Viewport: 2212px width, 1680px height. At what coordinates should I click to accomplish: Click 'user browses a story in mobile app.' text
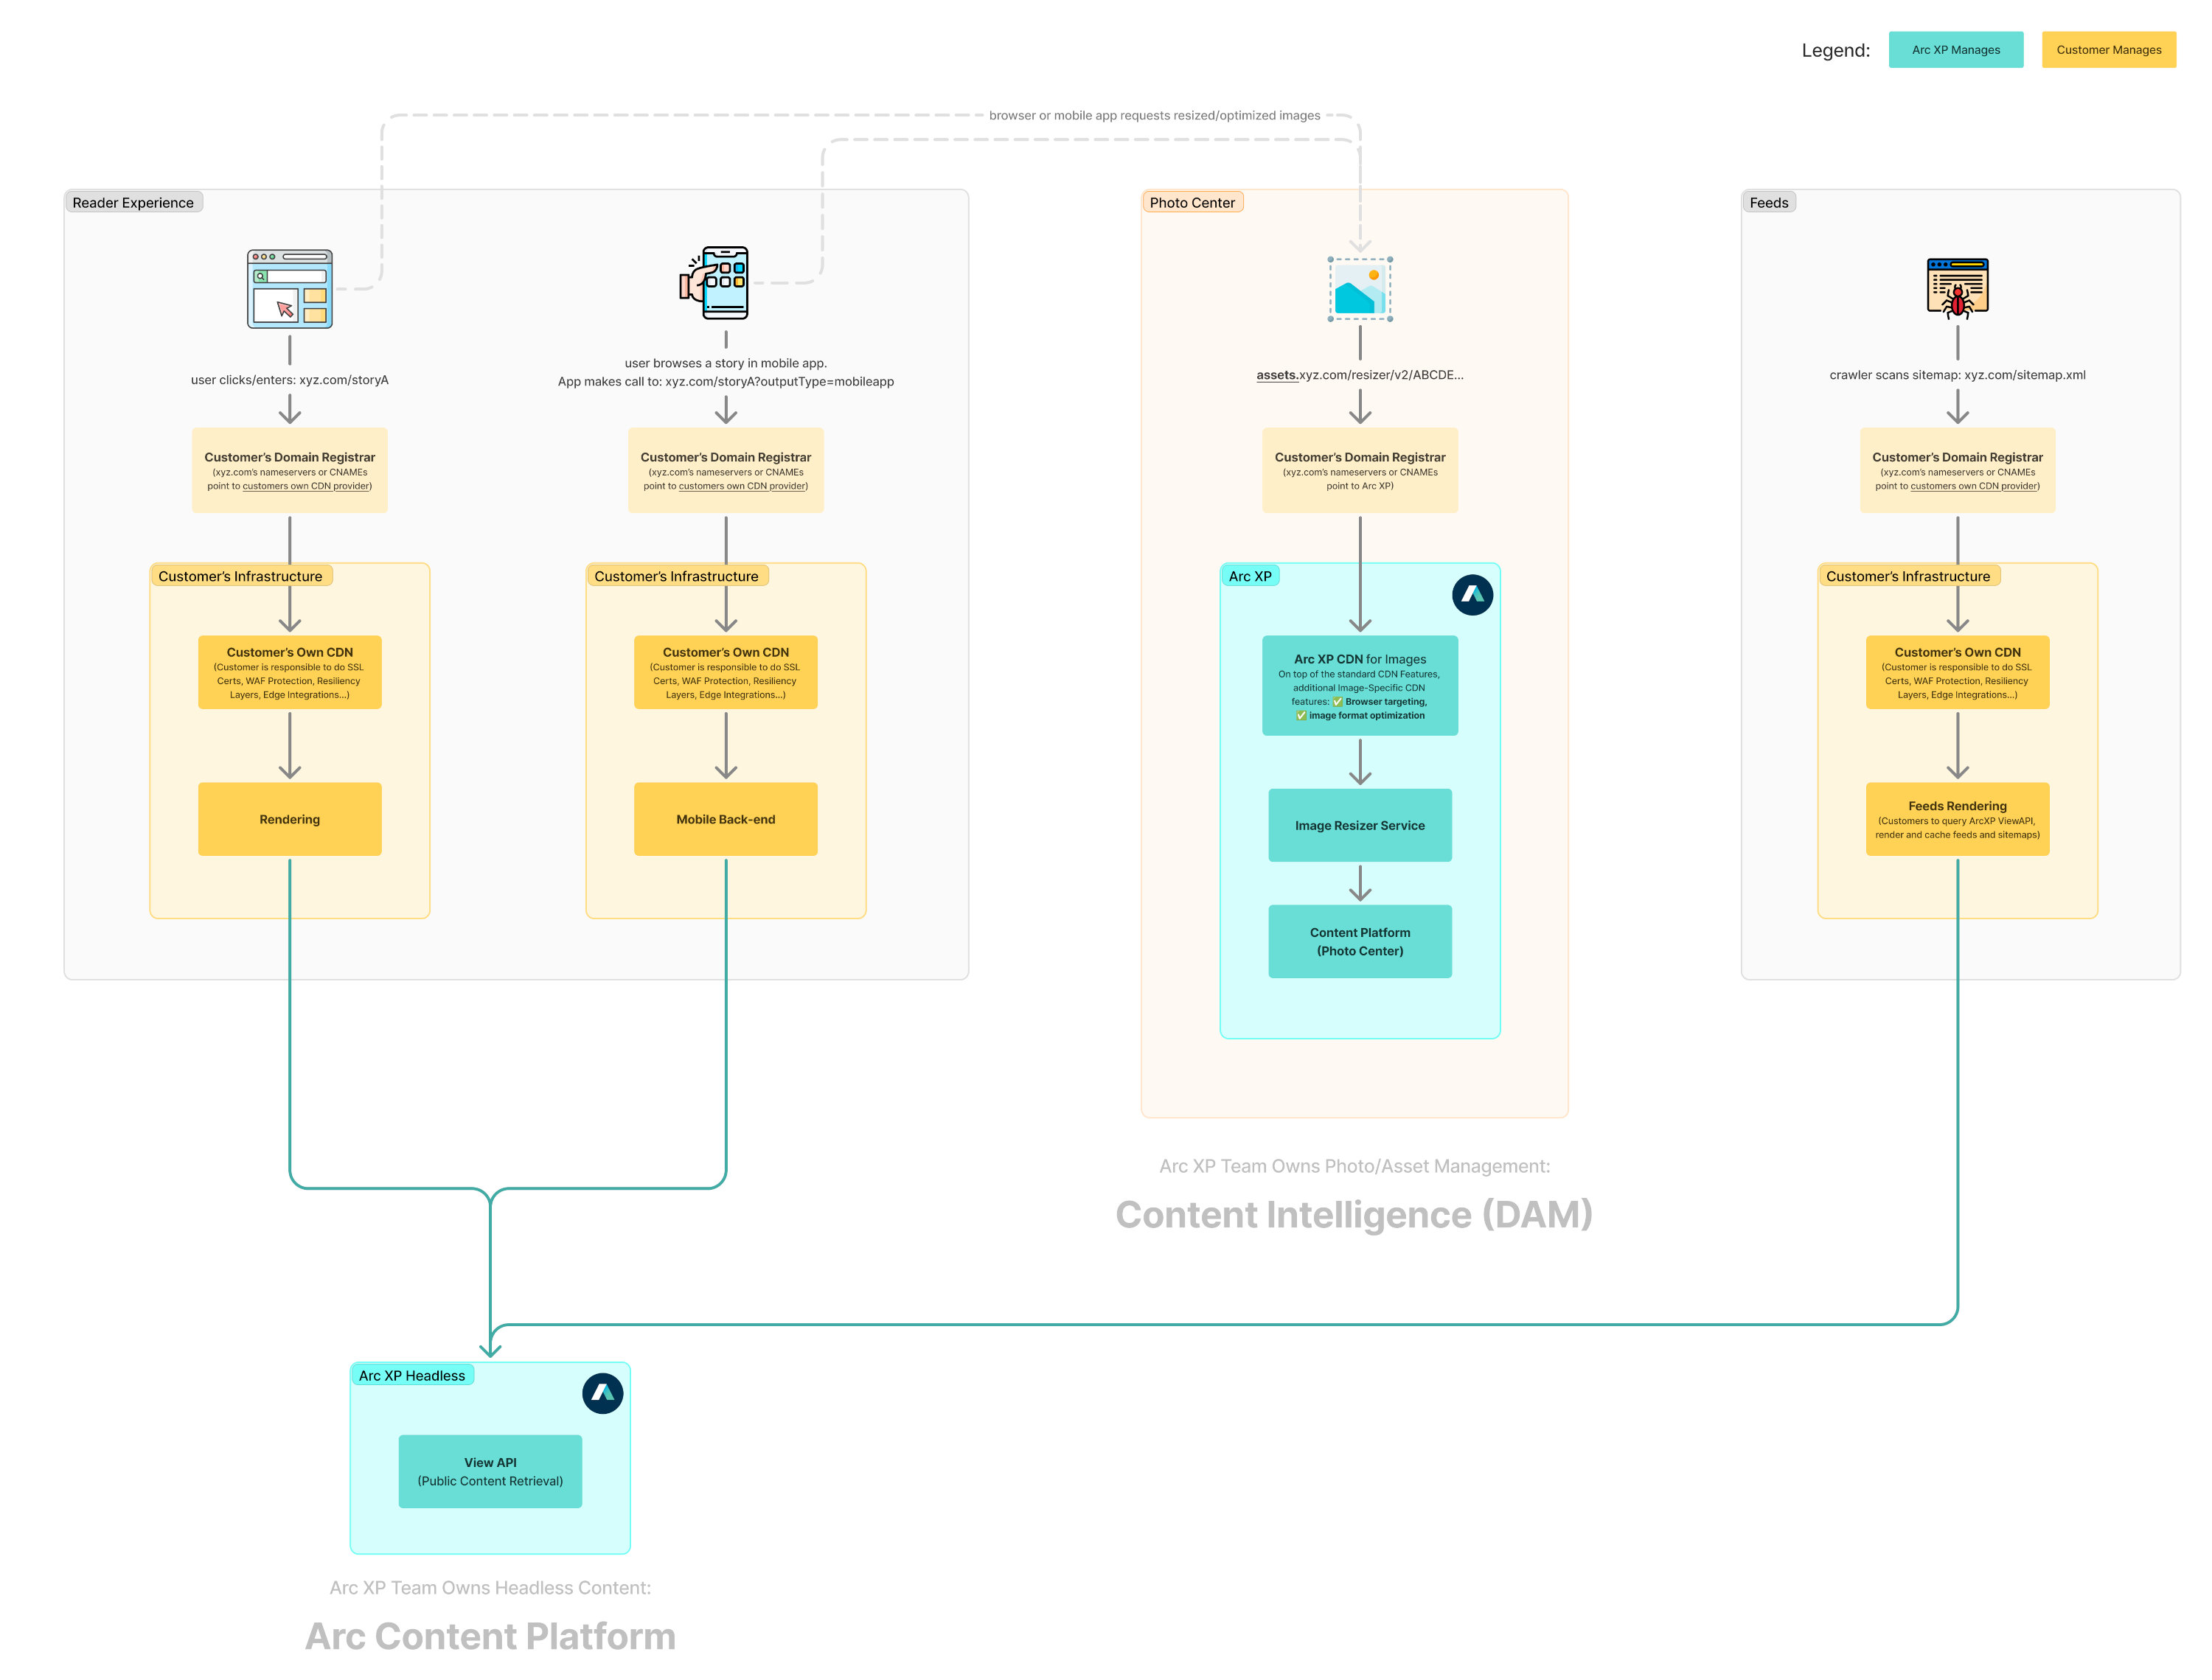click(726, 363)
